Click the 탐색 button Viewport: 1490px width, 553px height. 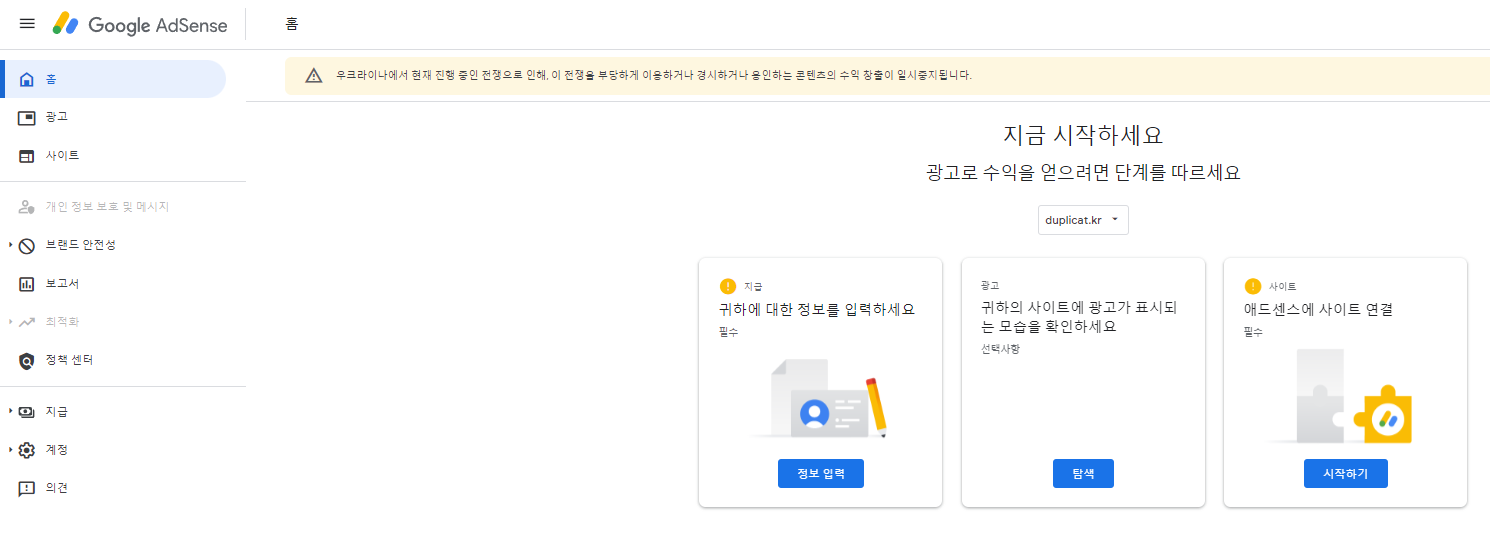[1083, 474]
